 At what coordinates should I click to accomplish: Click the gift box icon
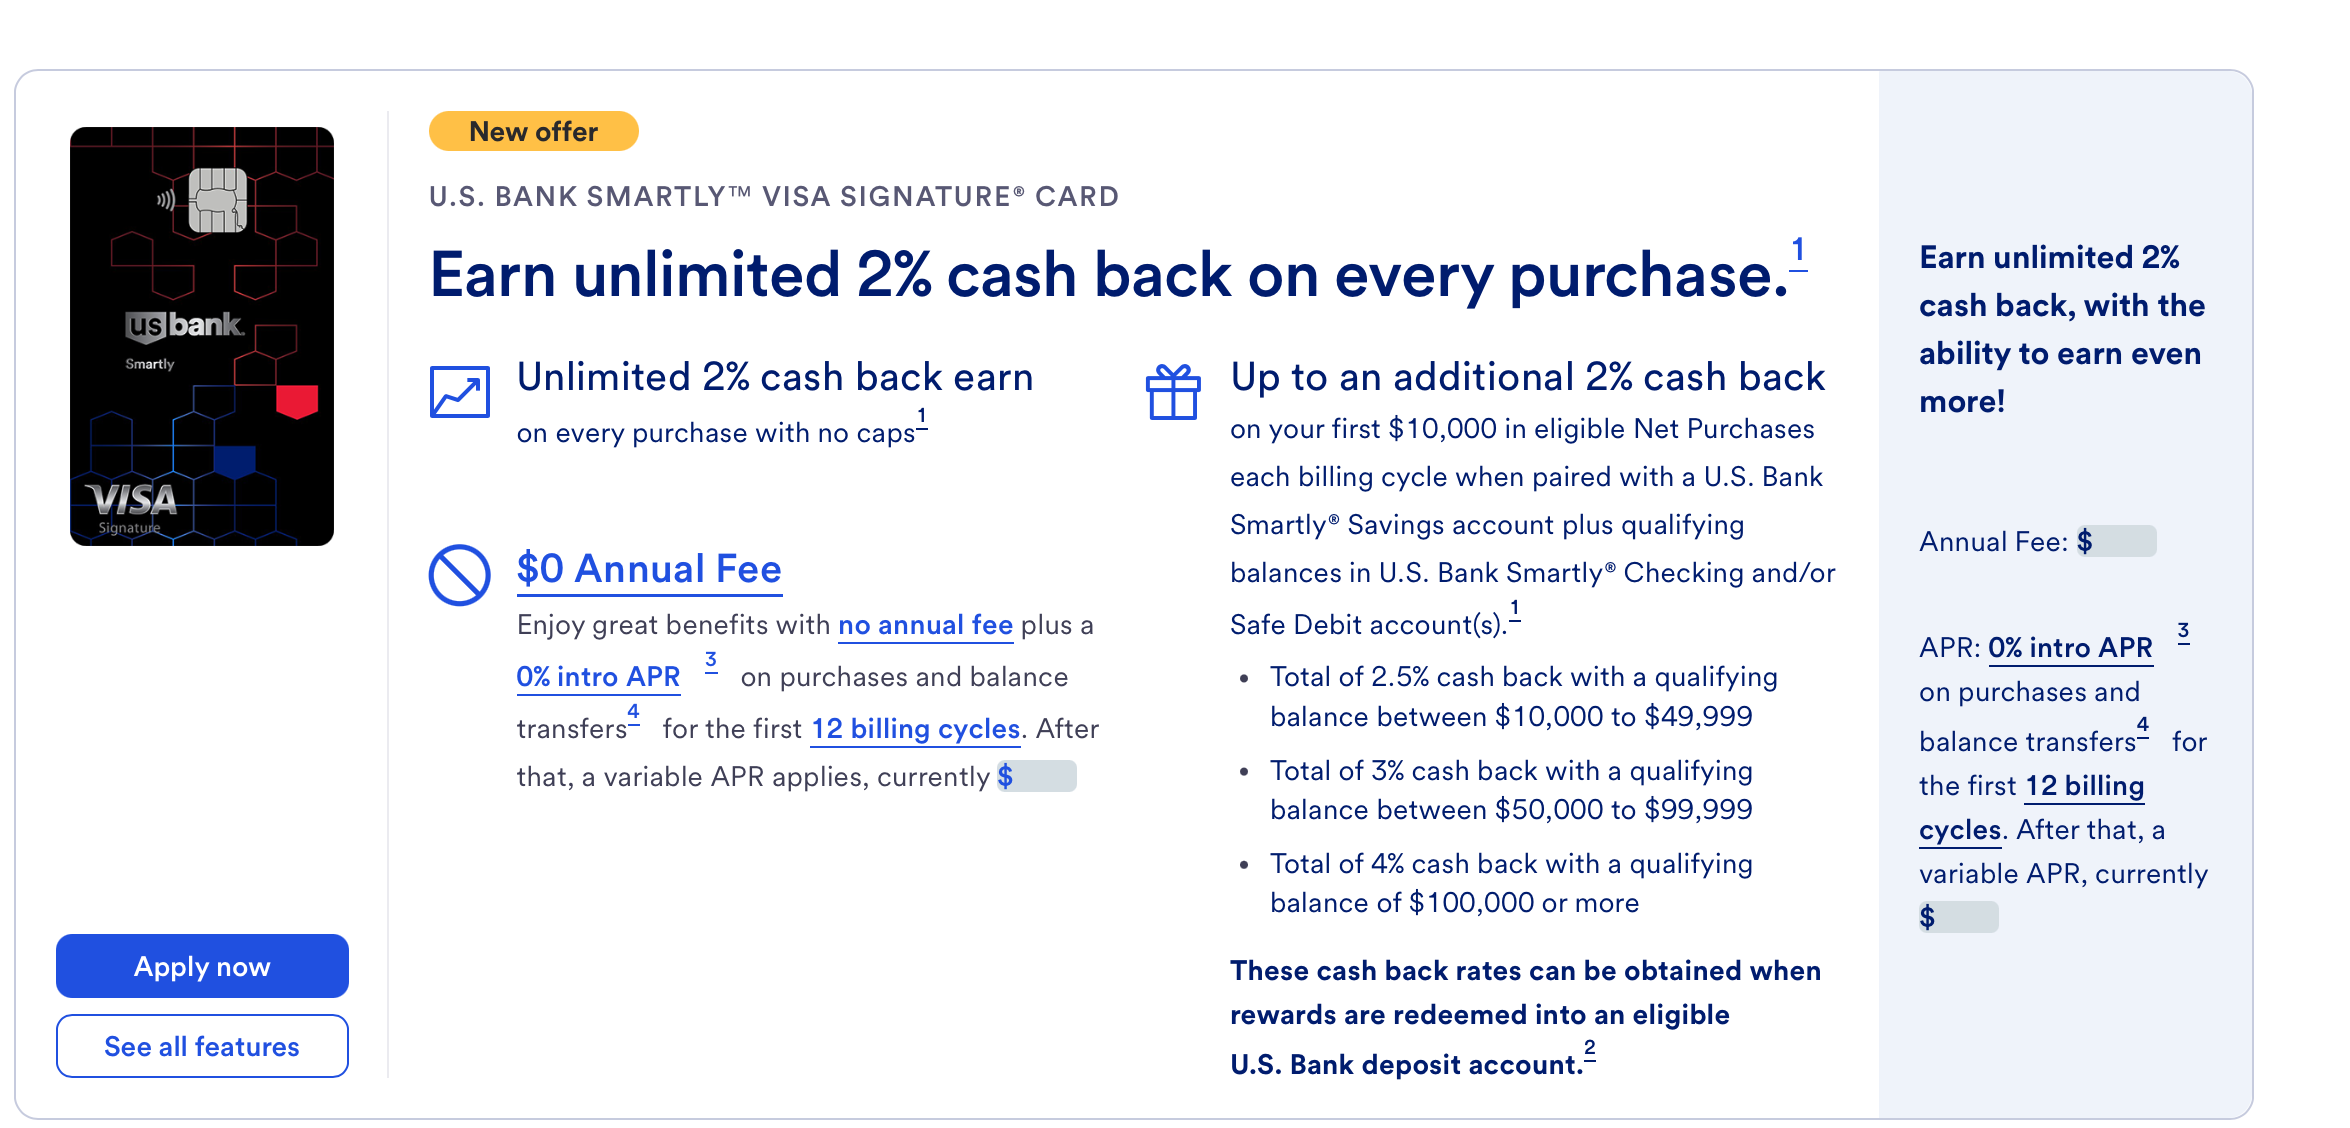click(1173, 392)
